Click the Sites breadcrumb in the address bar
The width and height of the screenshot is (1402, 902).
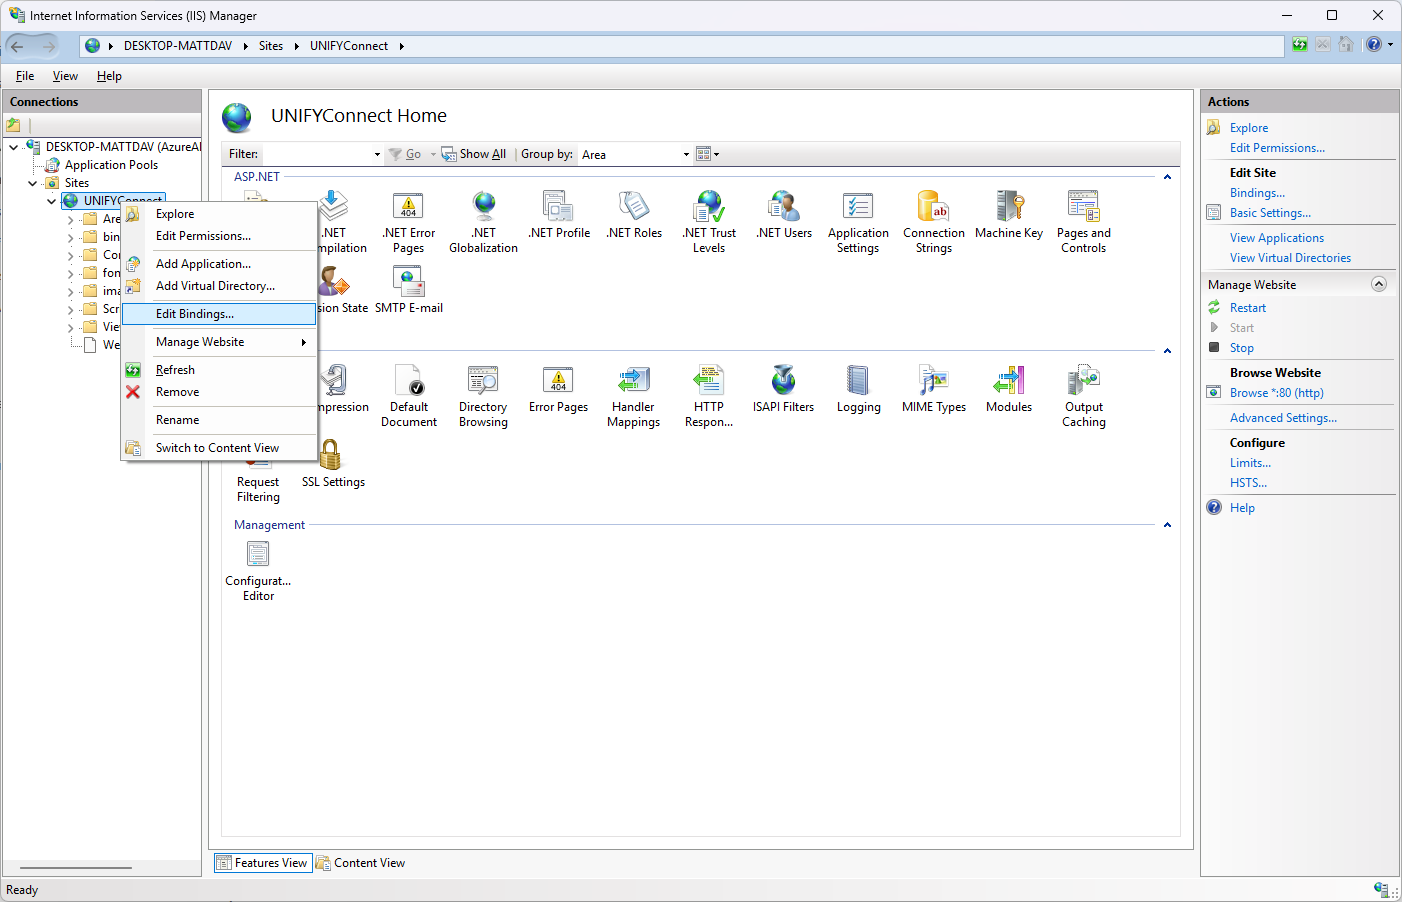pos(271,46)
